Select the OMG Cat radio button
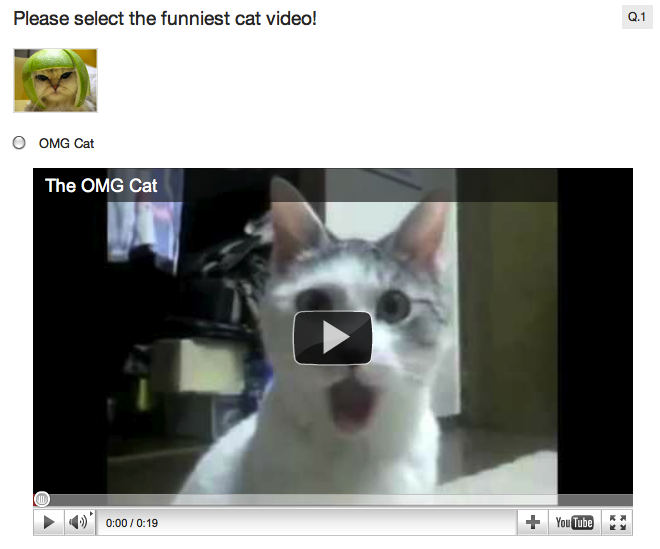The height and width of the screenshot is (549, 660). [19, 143]
